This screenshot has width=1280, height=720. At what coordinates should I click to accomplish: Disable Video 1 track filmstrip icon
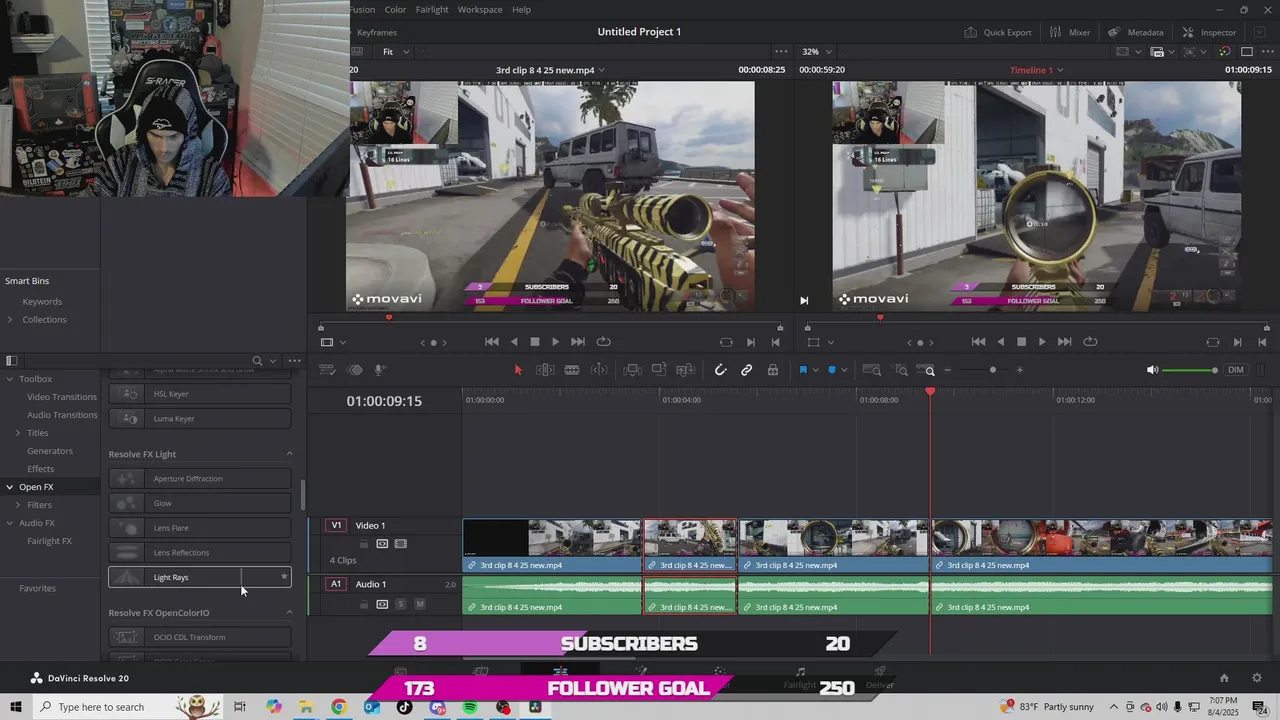[401, 544]
